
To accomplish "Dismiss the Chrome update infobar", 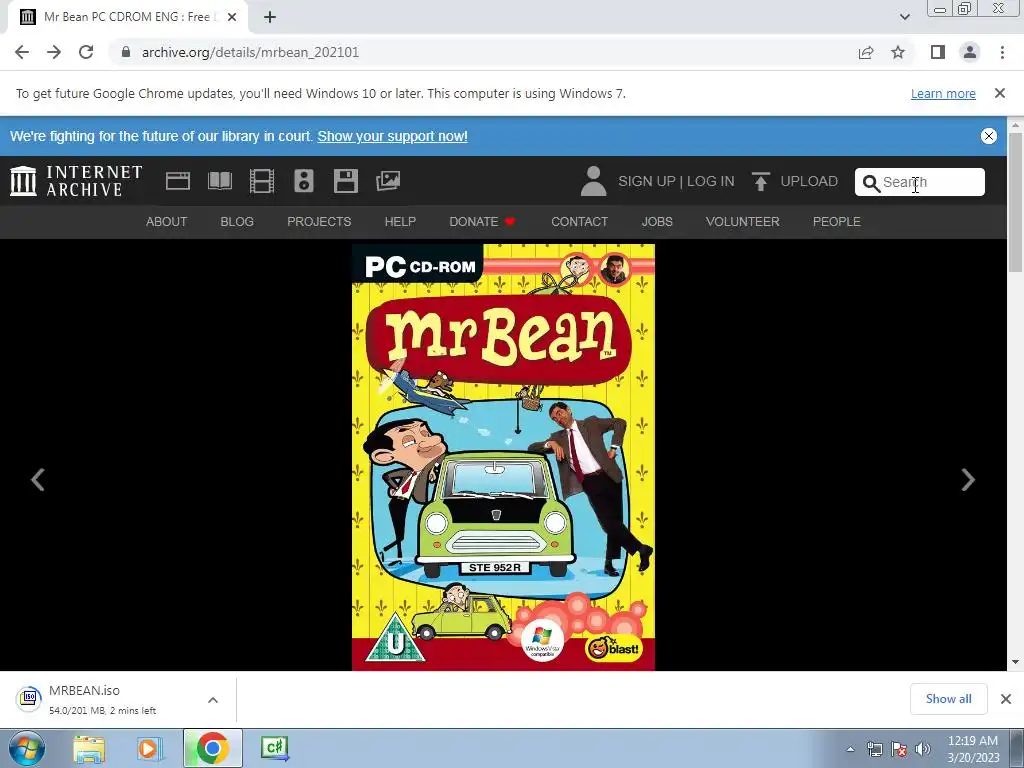I will pyautogui.click(x=1000, y=93).
